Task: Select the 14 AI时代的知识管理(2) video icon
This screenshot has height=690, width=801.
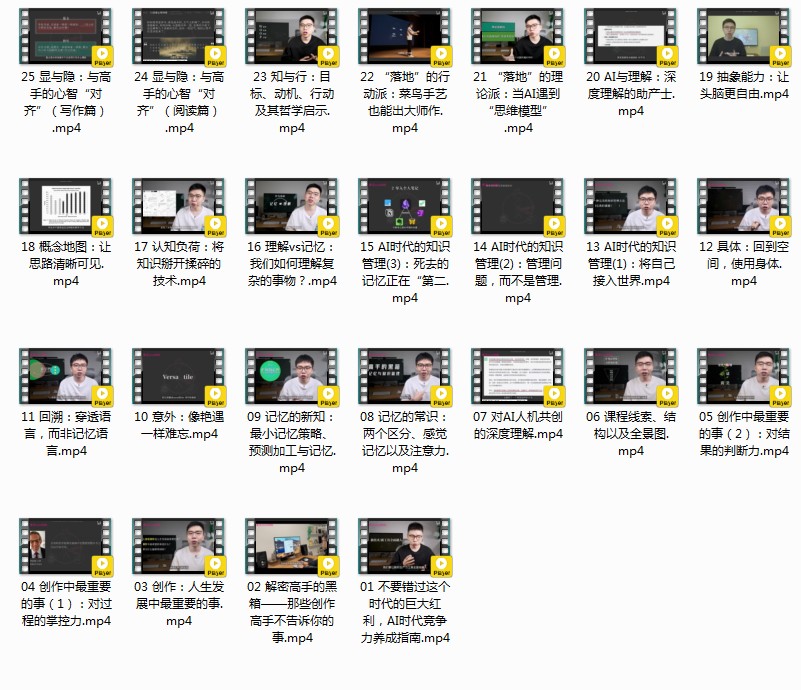Action: (518, 207)
